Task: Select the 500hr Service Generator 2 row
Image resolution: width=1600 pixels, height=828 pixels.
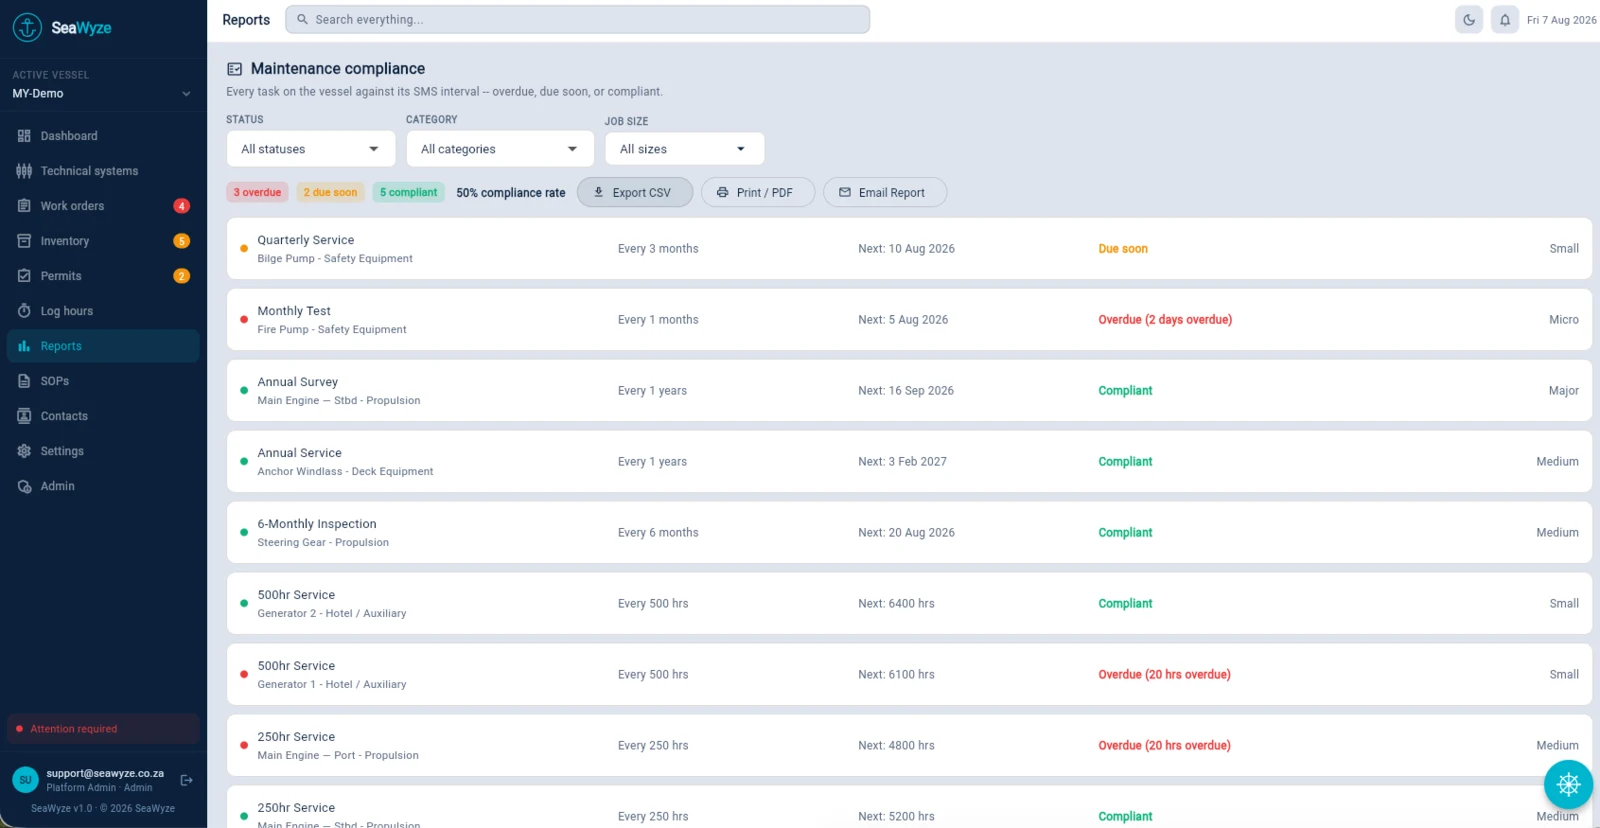Action: 909,604
